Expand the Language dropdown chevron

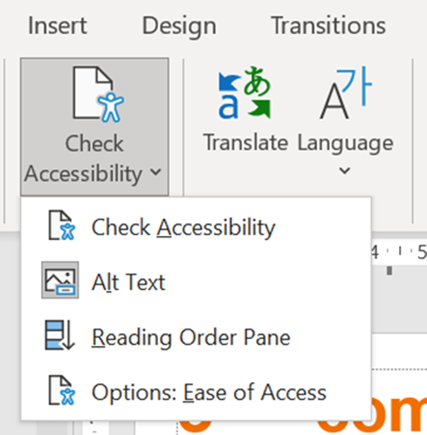(x=345, y=171)
